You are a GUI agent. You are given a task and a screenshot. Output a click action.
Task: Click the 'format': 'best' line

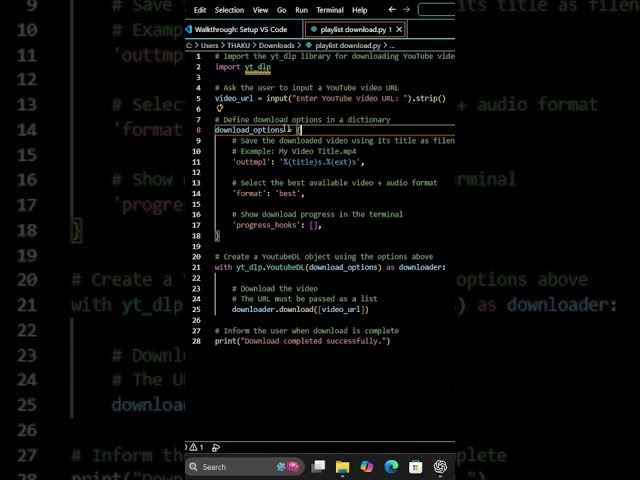click(268, 193)
